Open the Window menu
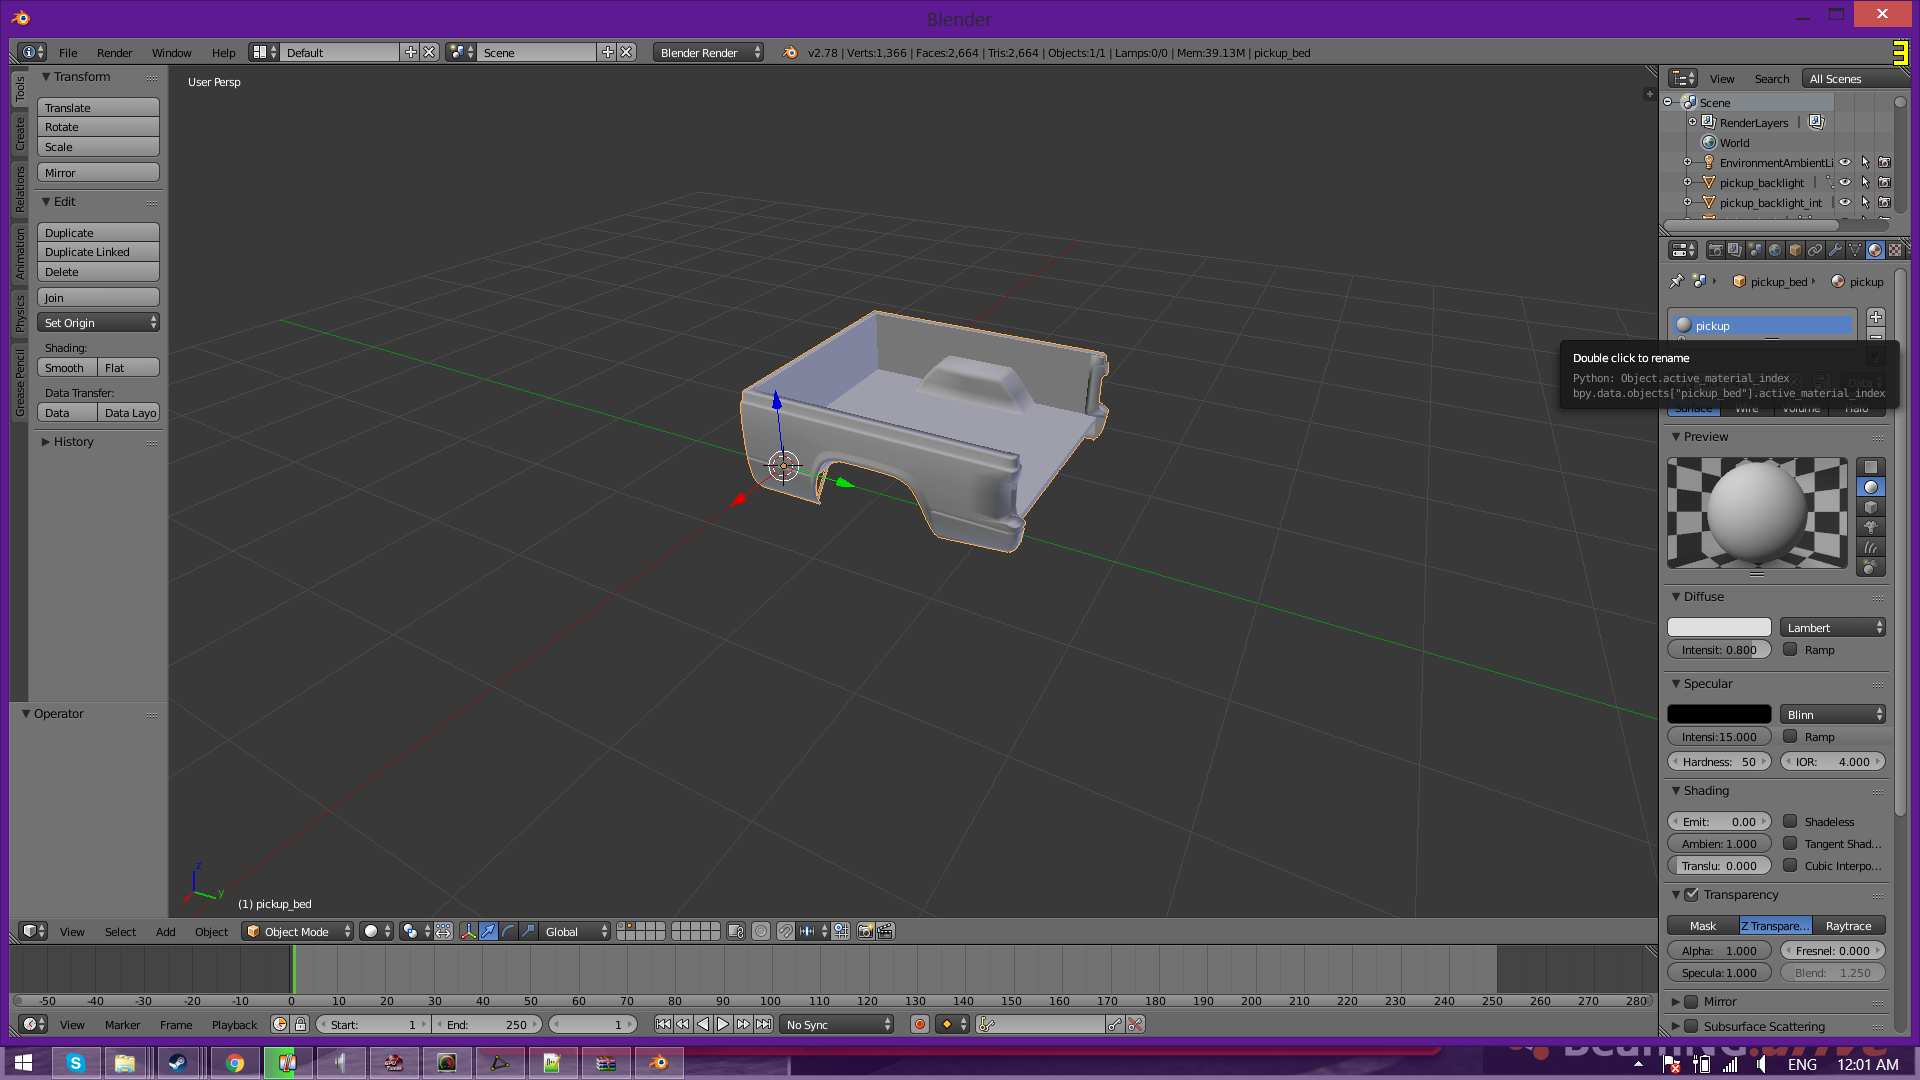 pyautogui.click(x=171, y=53)
